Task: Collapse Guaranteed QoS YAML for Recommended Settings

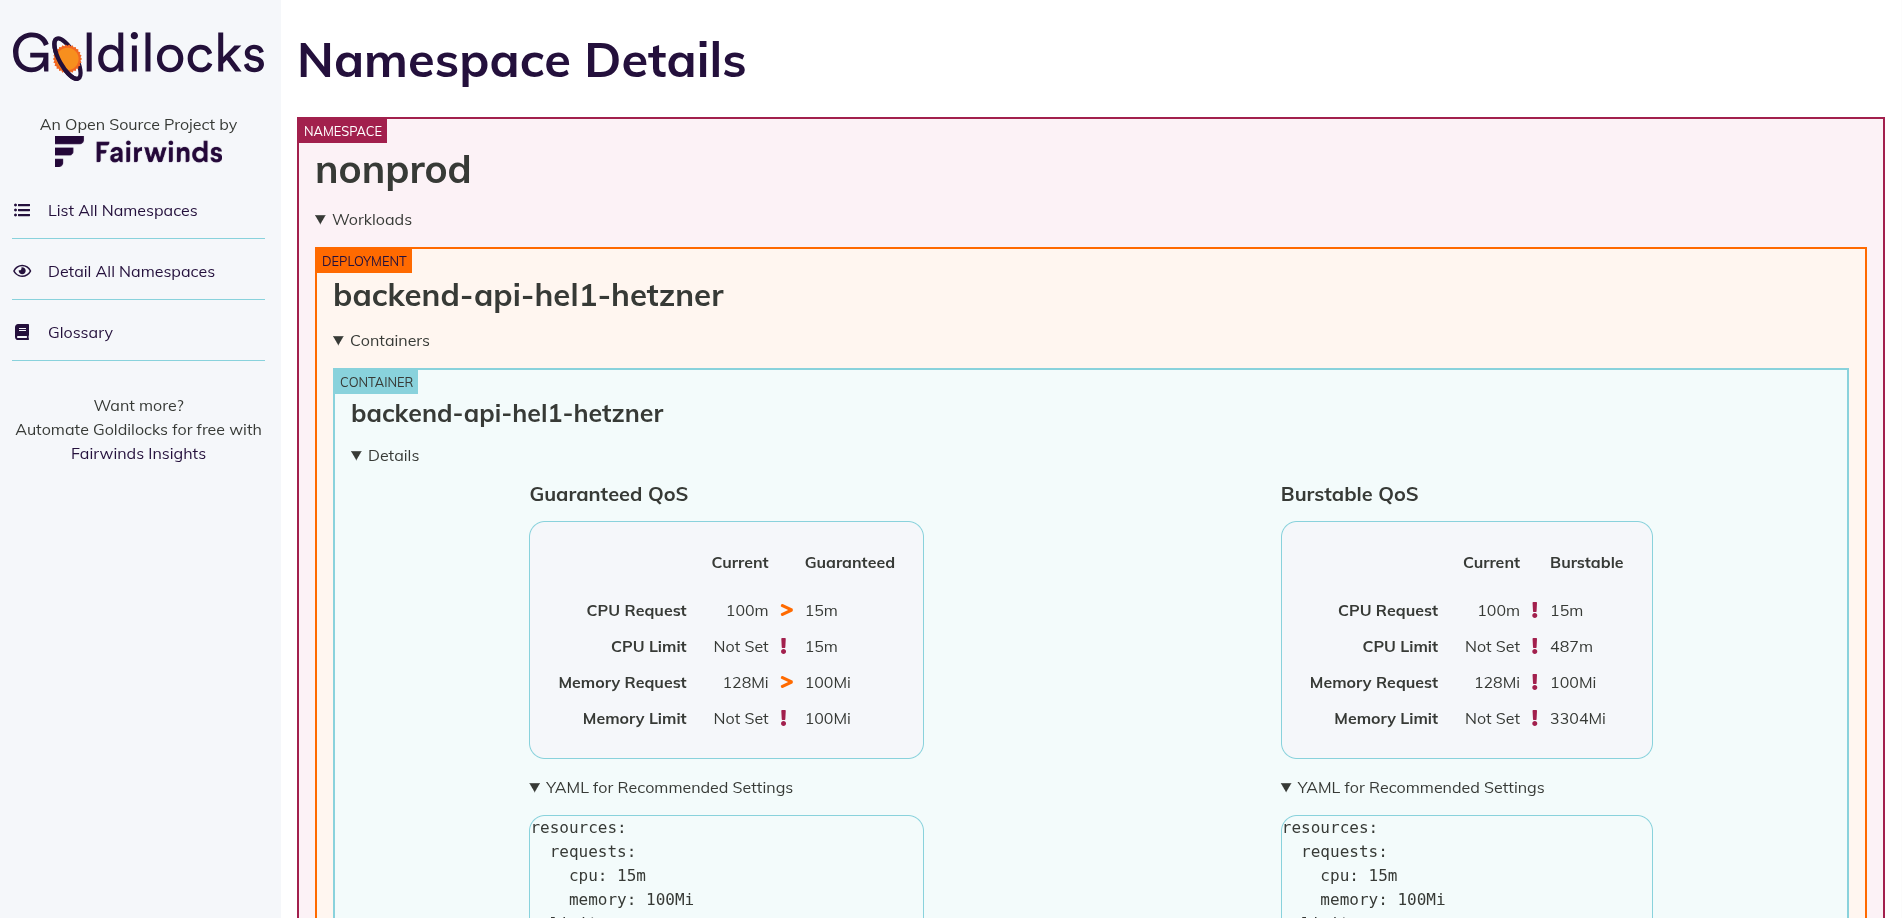Action: (x=661, y=788)
